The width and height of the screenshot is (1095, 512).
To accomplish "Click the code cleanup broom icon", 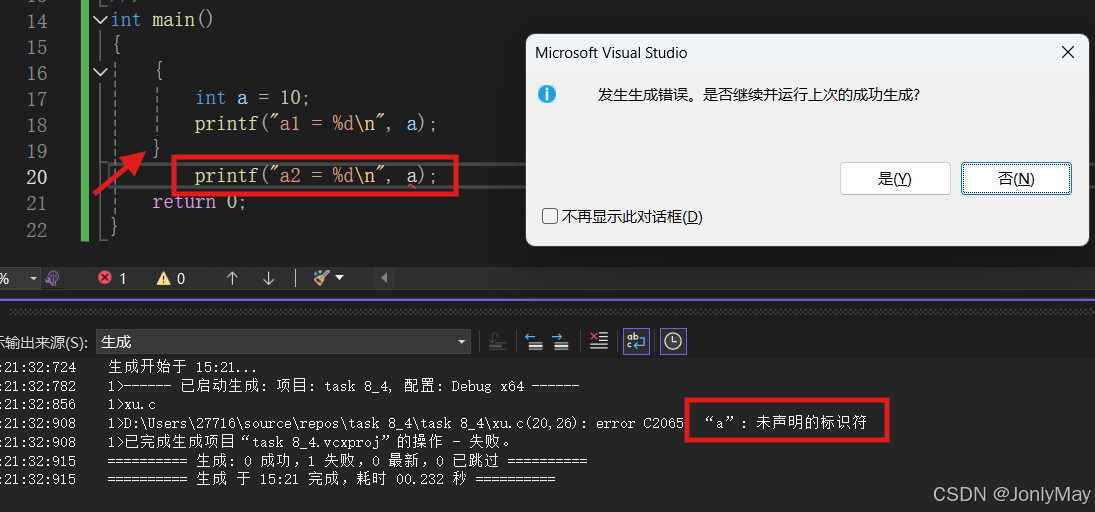I will (321, 278).
